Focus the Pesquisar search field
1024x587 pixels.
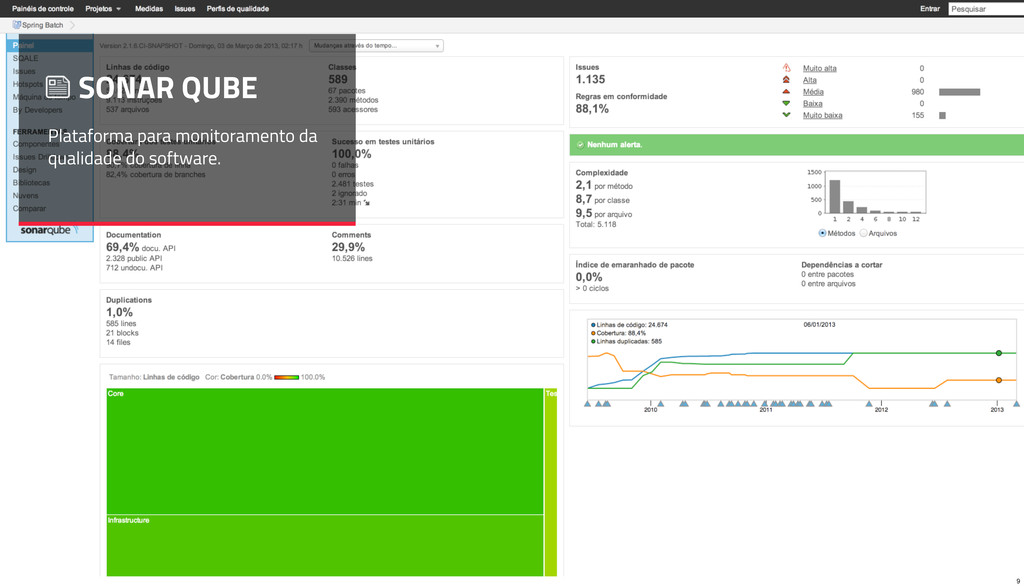(986, 8)
